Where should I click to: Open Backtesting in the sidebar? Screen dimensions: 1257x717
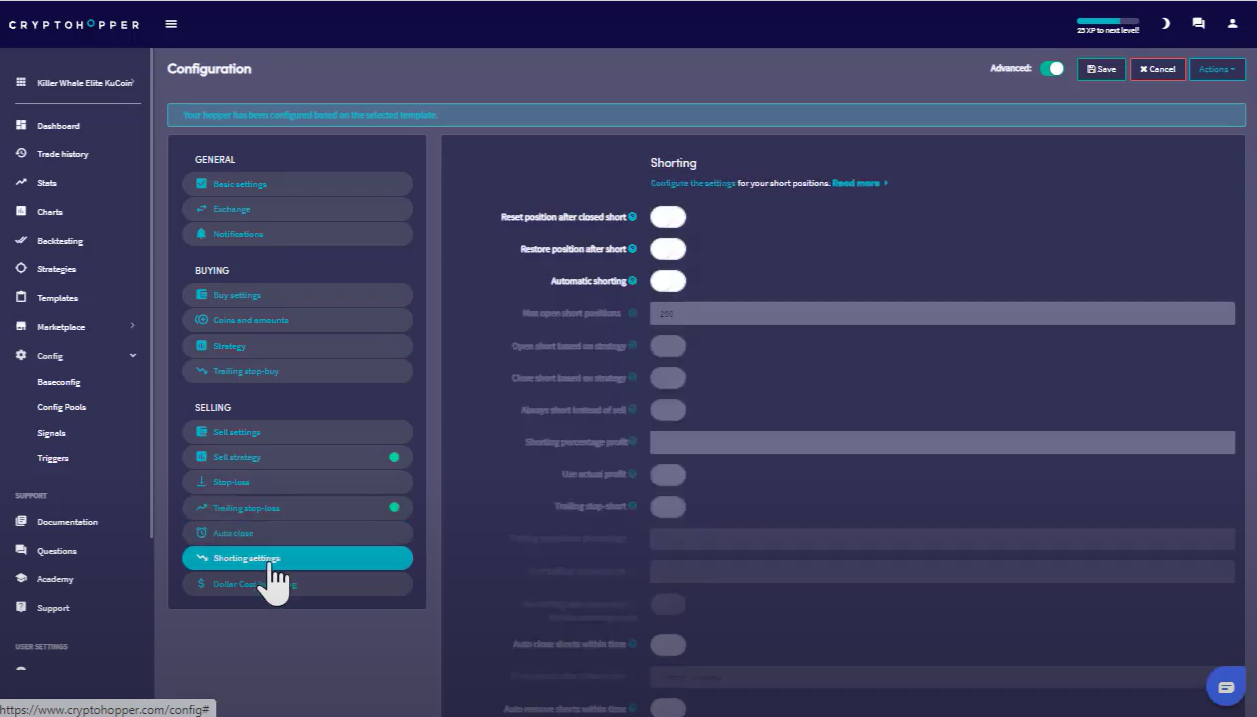(x=59, y=241)
